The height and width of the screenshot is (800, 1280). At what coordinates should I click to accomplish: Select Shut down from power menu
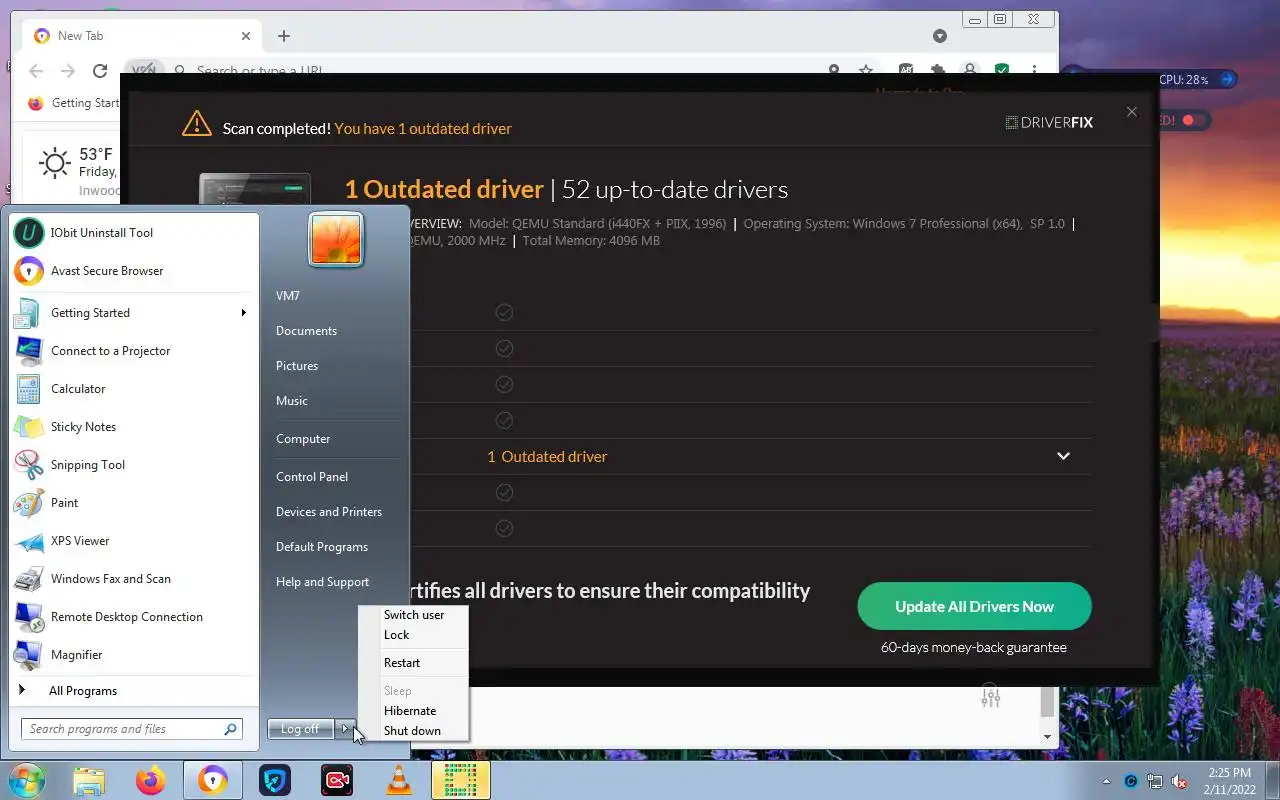tap(414, 731)
